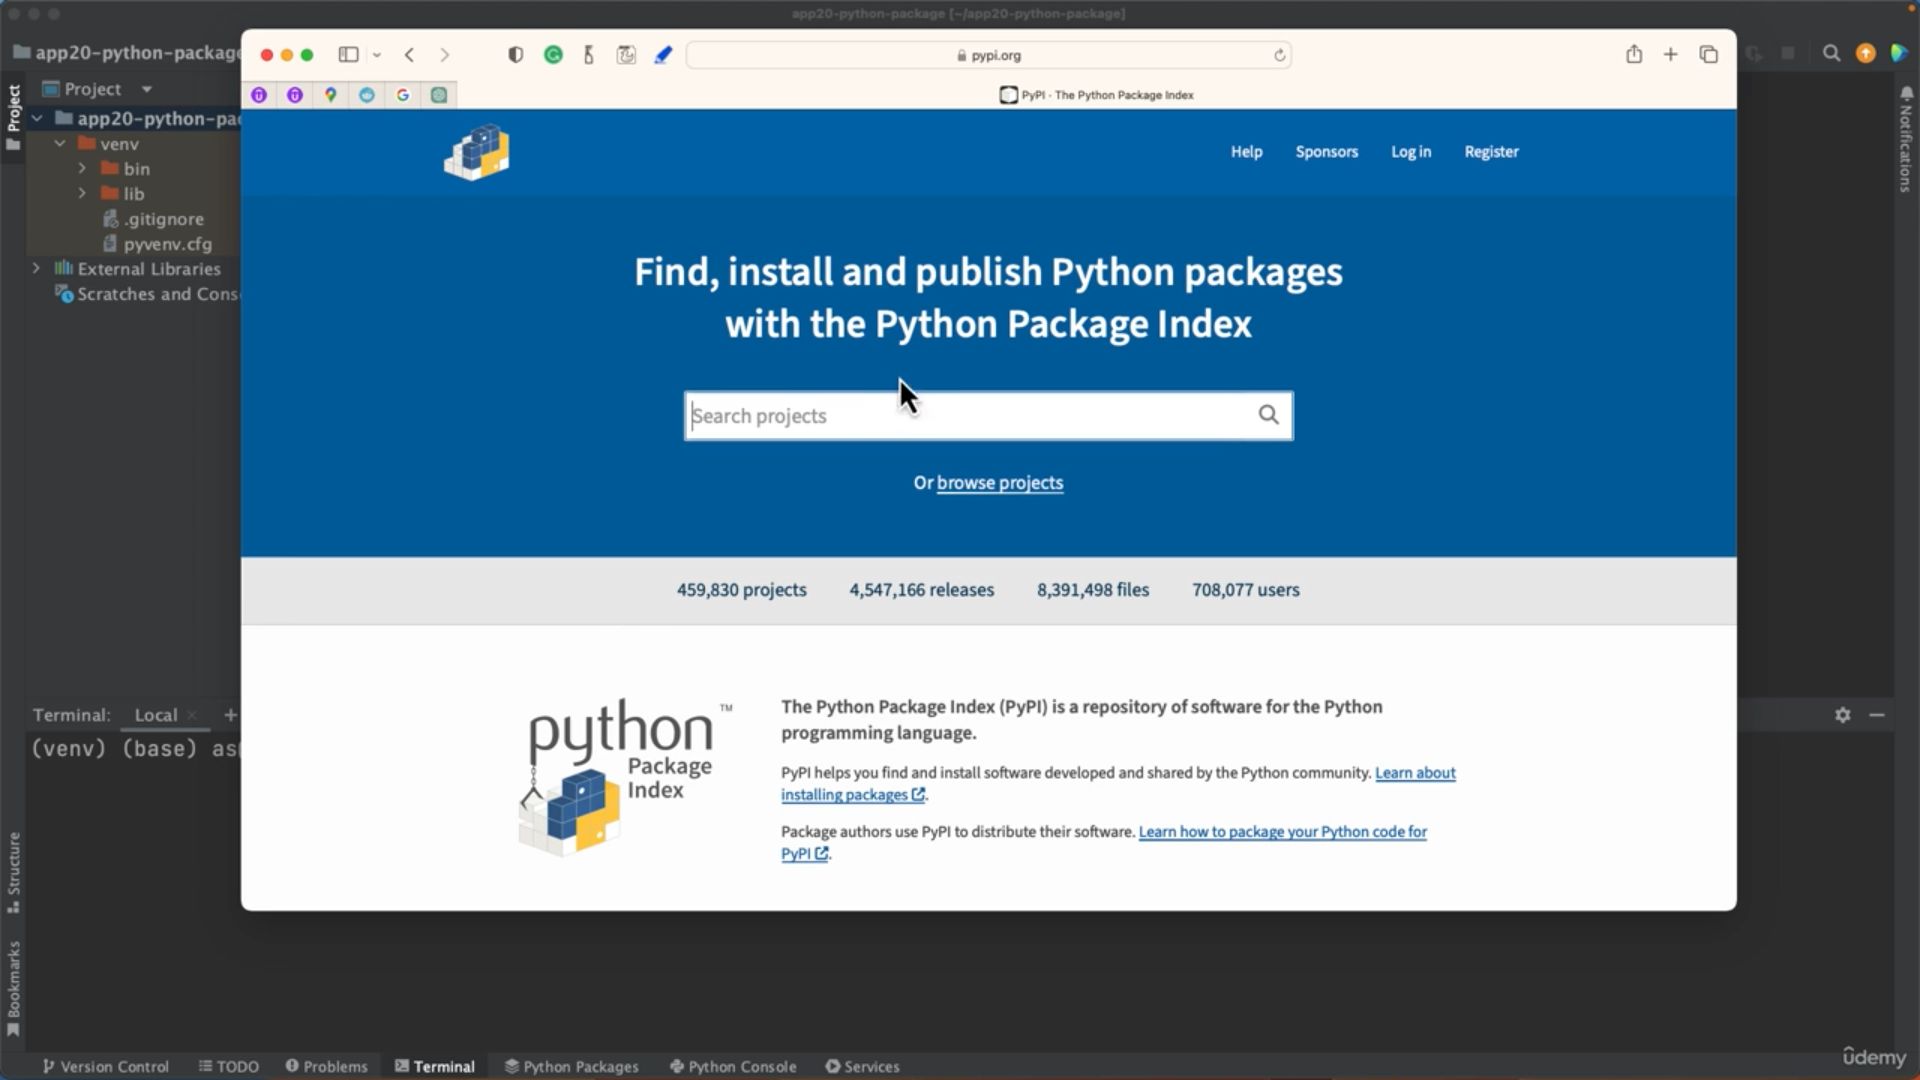Add a new terminal session tab
1920x1080 pixels.
tap(230, 715)
